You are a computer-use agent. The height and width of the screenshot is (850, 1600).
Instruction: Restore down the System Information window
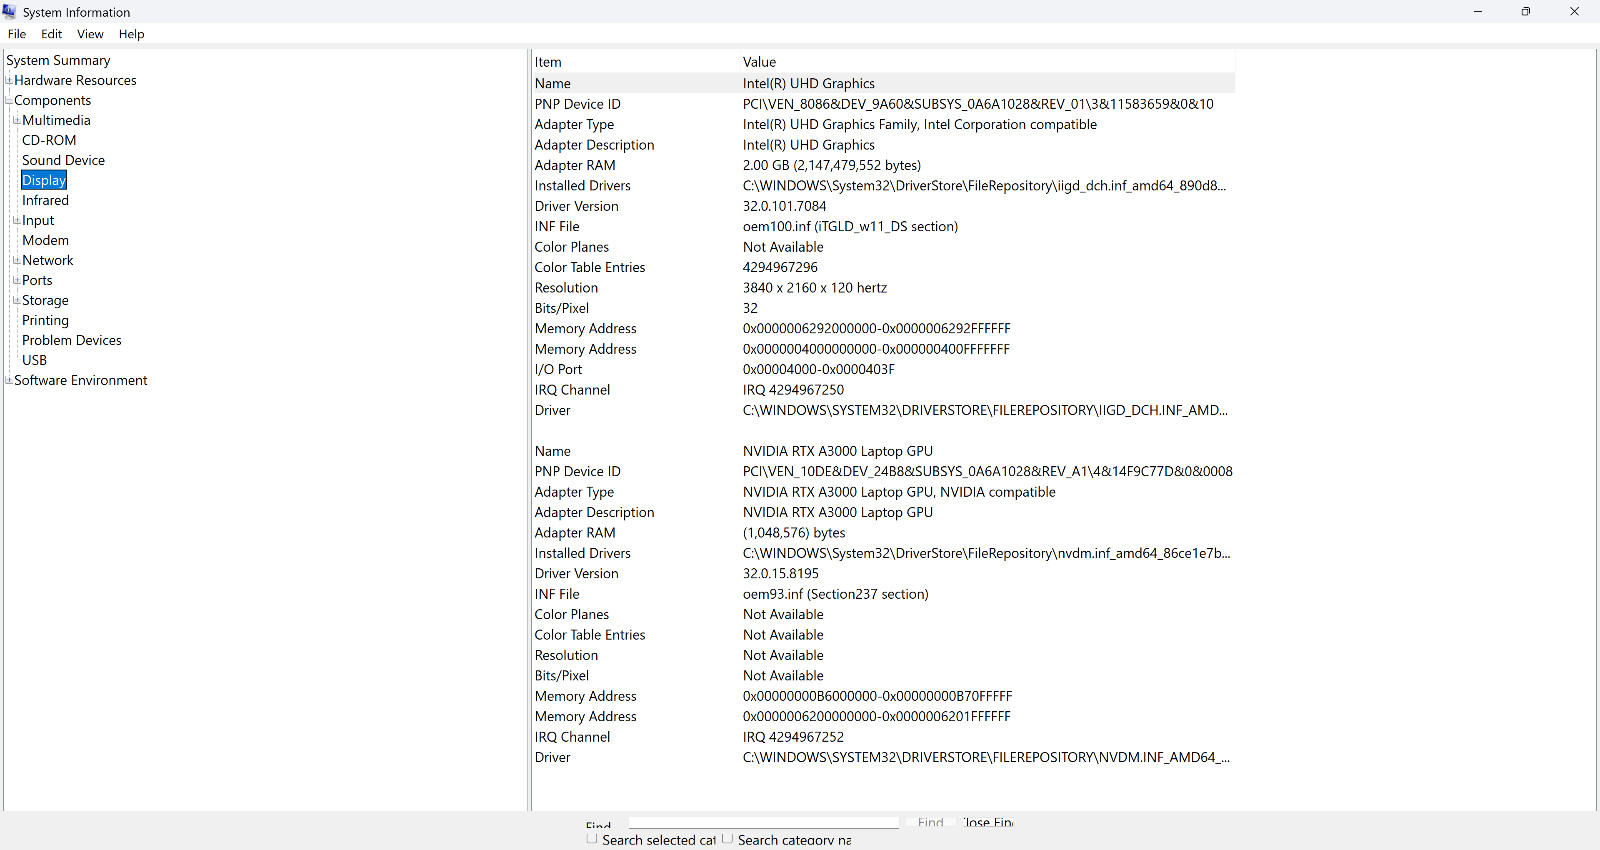pos(1526,12)
